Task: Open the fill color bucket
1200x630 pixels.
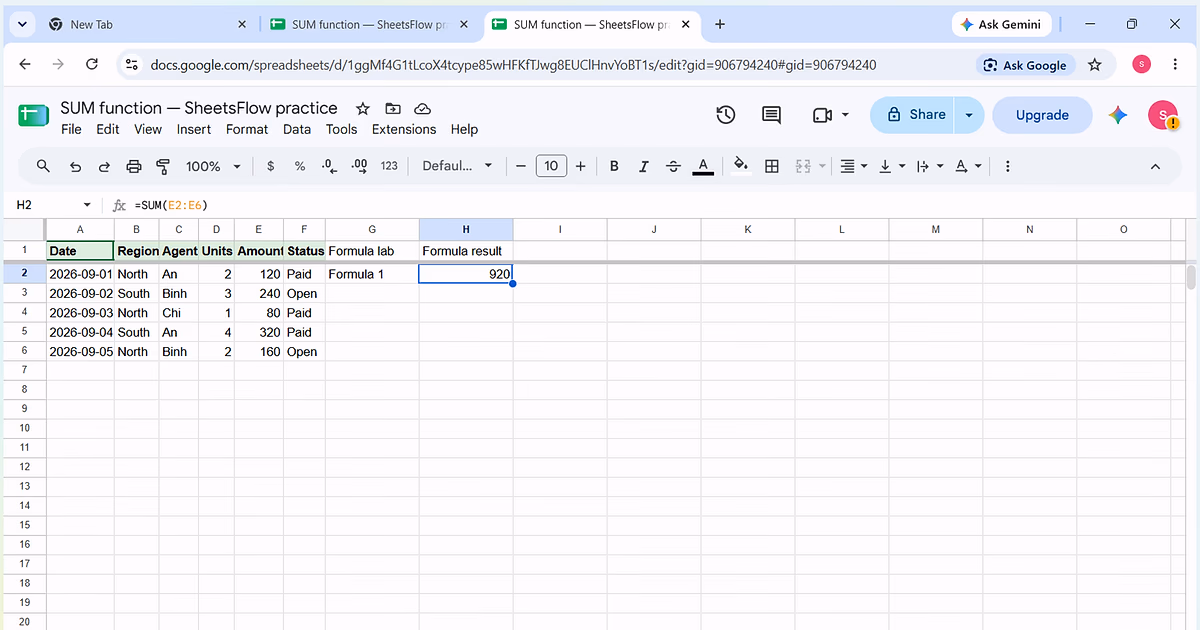Action: coord(741,166)
